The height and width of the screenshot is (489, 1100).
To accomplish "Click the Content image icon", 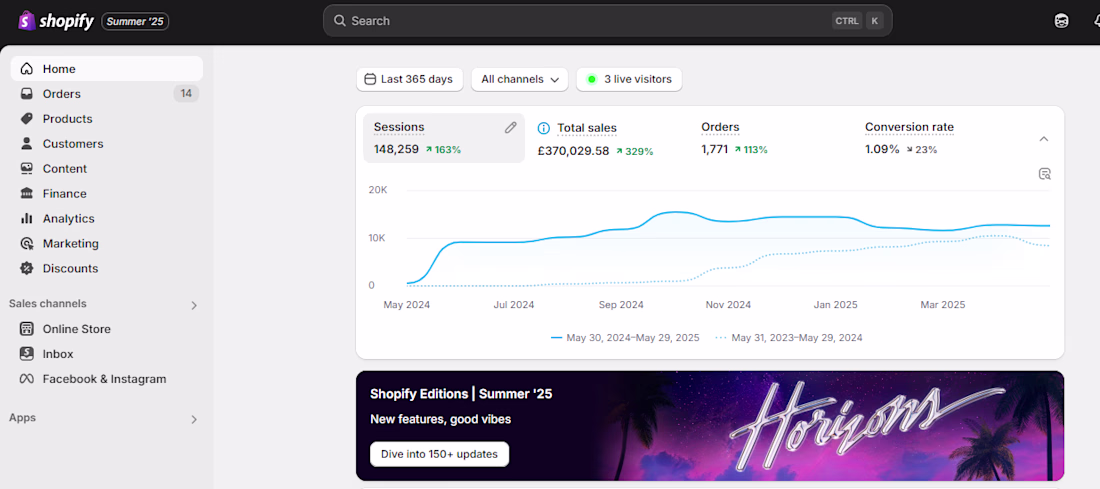I will (27, 168).
